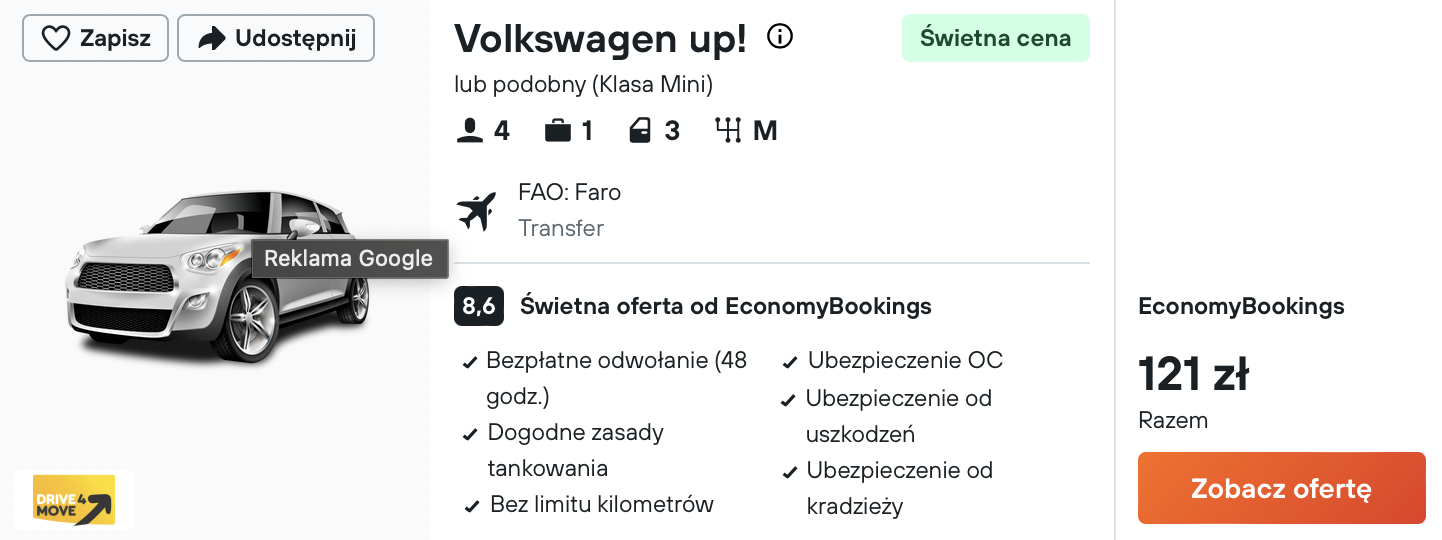Save this offer with Zapisz button
1442x540 pixels.
pyautogui.click(x=95, y=38)
